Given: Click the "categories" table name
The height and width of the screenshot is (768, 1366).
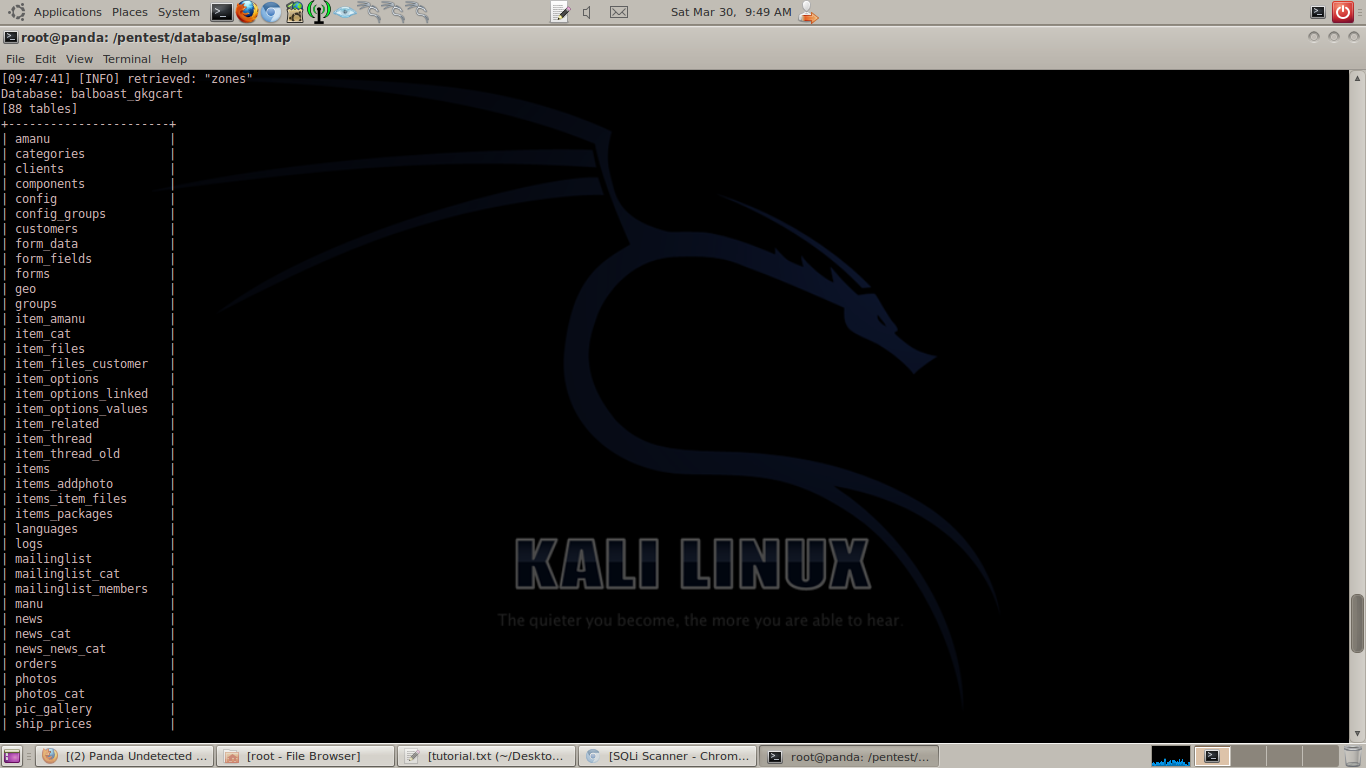Looking at the screenshot, I should tap(50, 154).
